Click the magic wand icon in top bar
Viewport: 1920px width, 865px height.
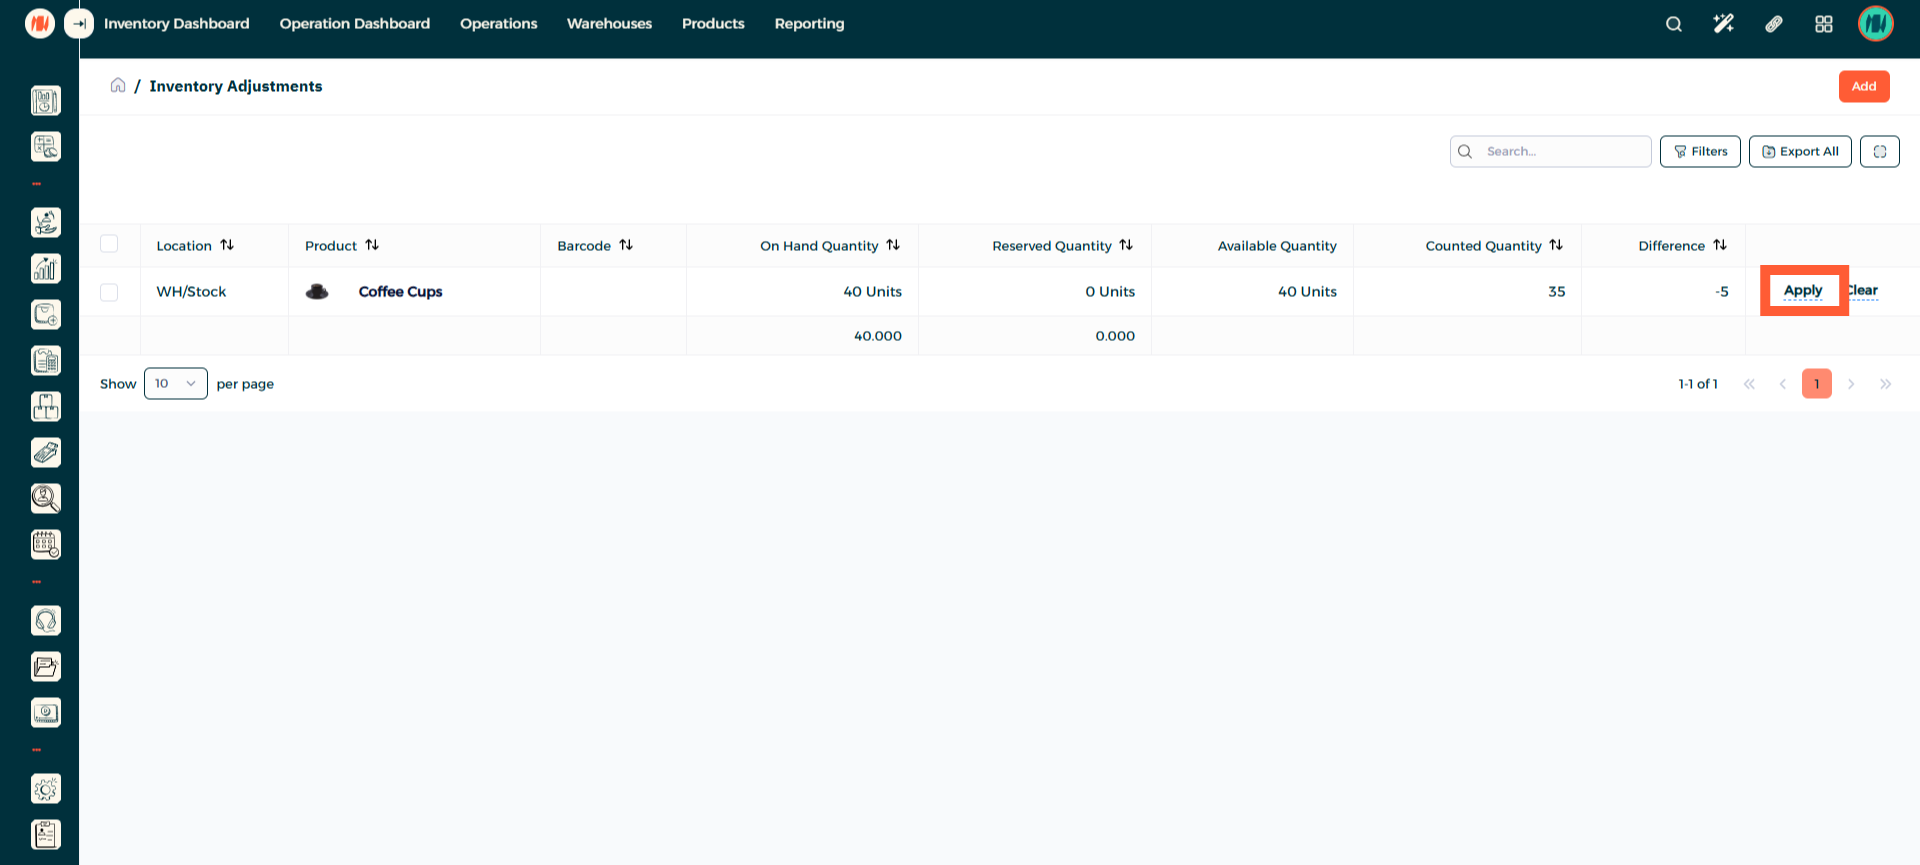point(1723,24)
